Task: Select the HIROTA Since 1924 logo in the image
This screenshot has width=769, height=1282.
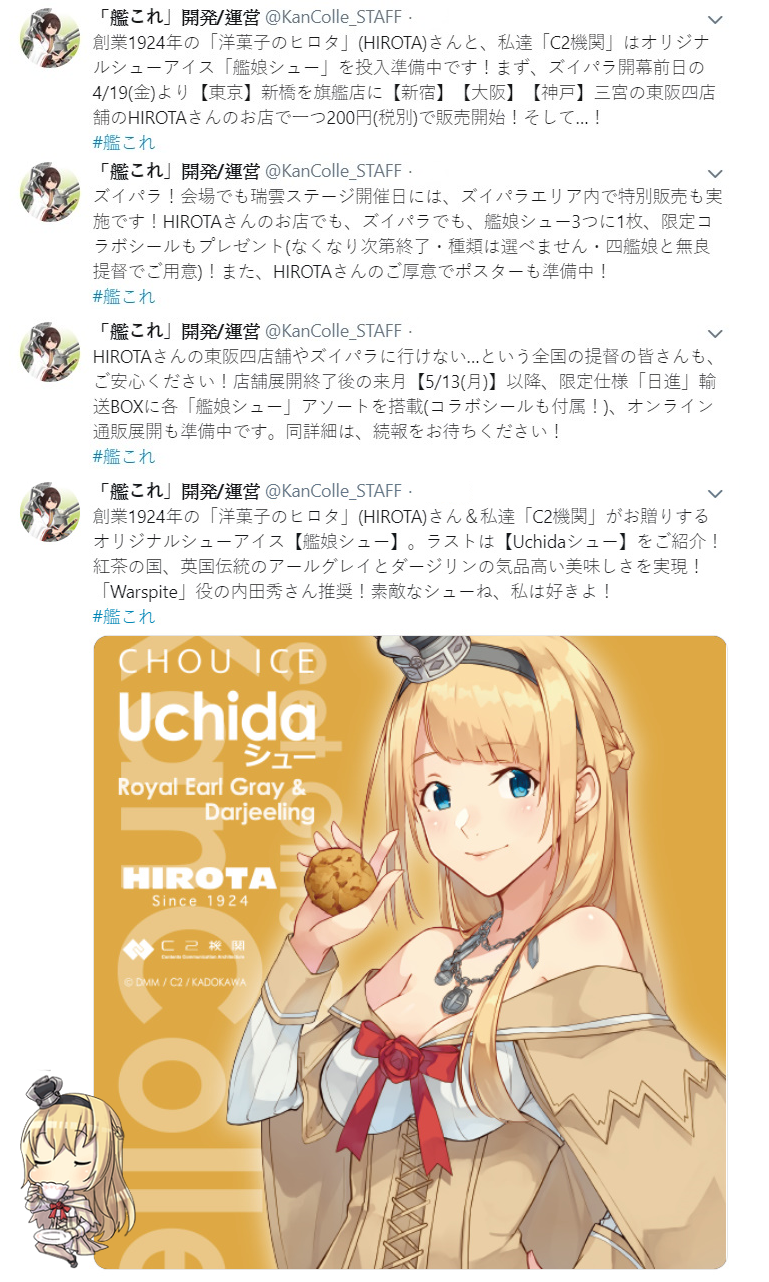Action: pos(199,886)
